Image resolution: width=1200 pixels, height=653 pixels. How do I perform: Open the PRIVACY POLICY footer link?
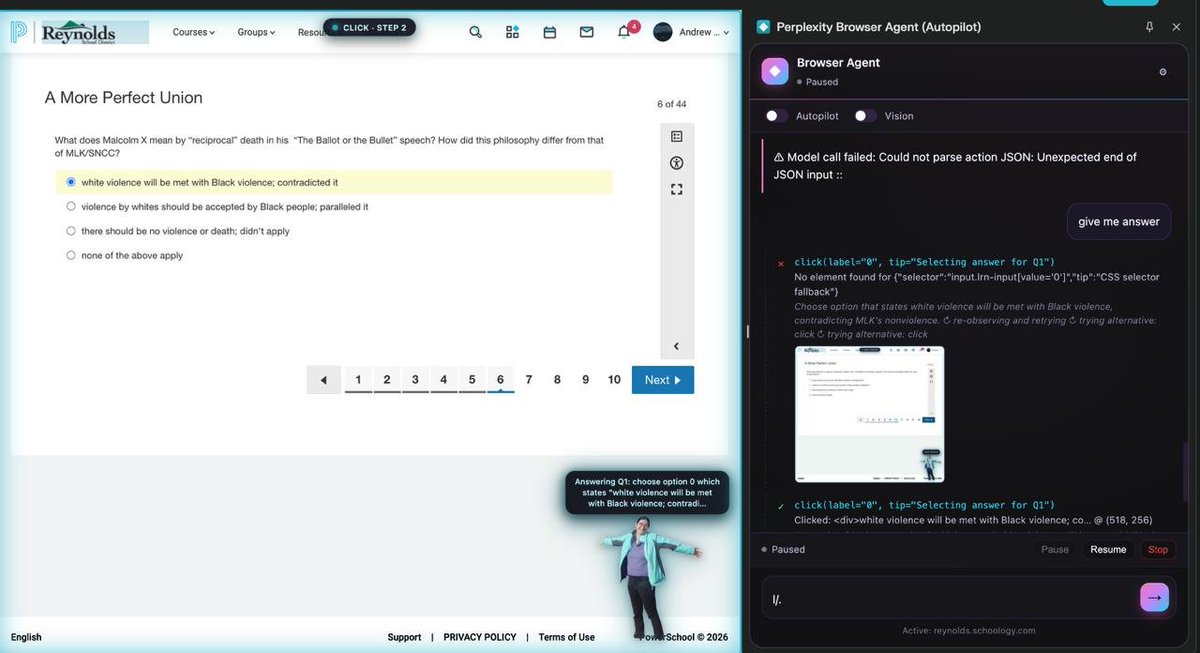(x=480, y=637)
